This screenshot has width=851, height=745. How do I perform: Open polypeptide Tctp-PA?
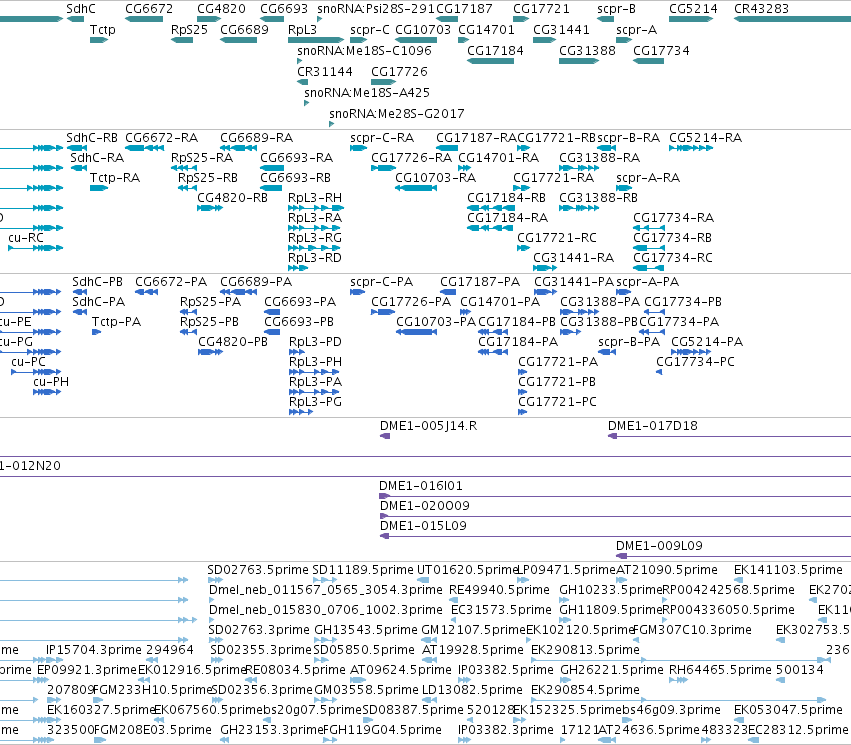click(x=116, y=322)
